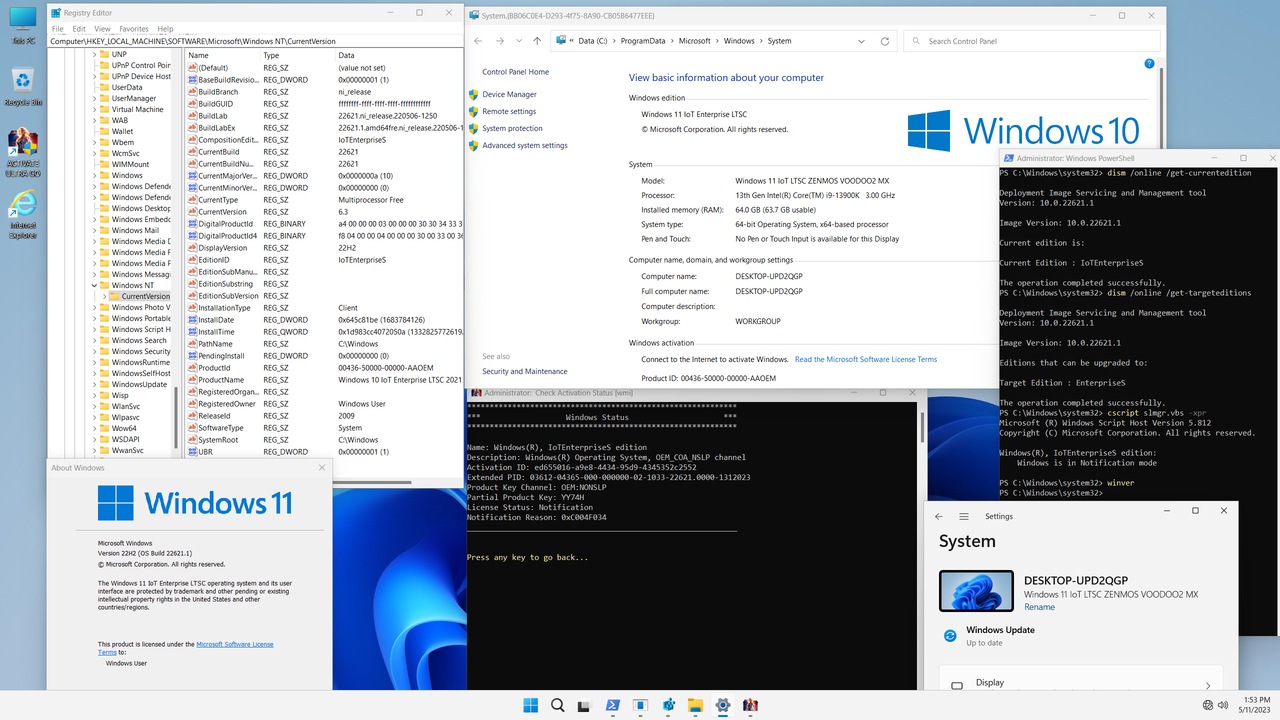This screenshot has height=720, width=1280.
Task: Open System protection link
Action: (x=512, y=128)
